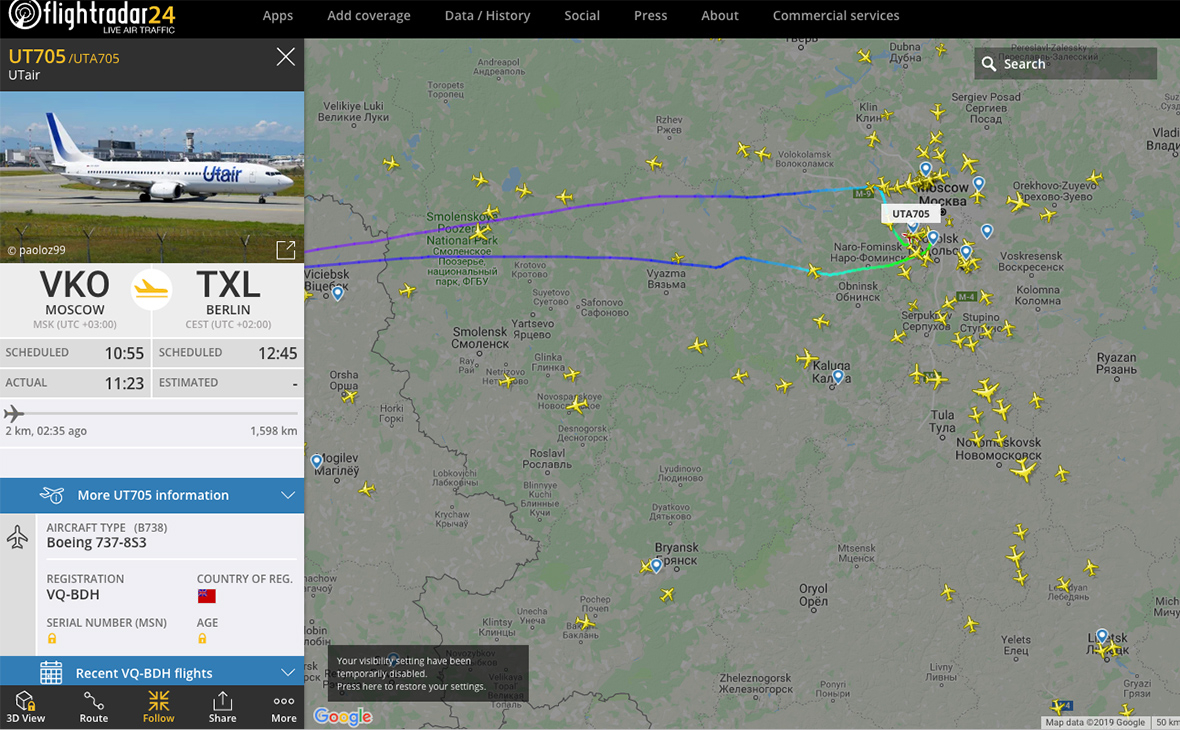Open the 3D View mode
This screenshot has width=1180, height=730.
coord(26,707)
